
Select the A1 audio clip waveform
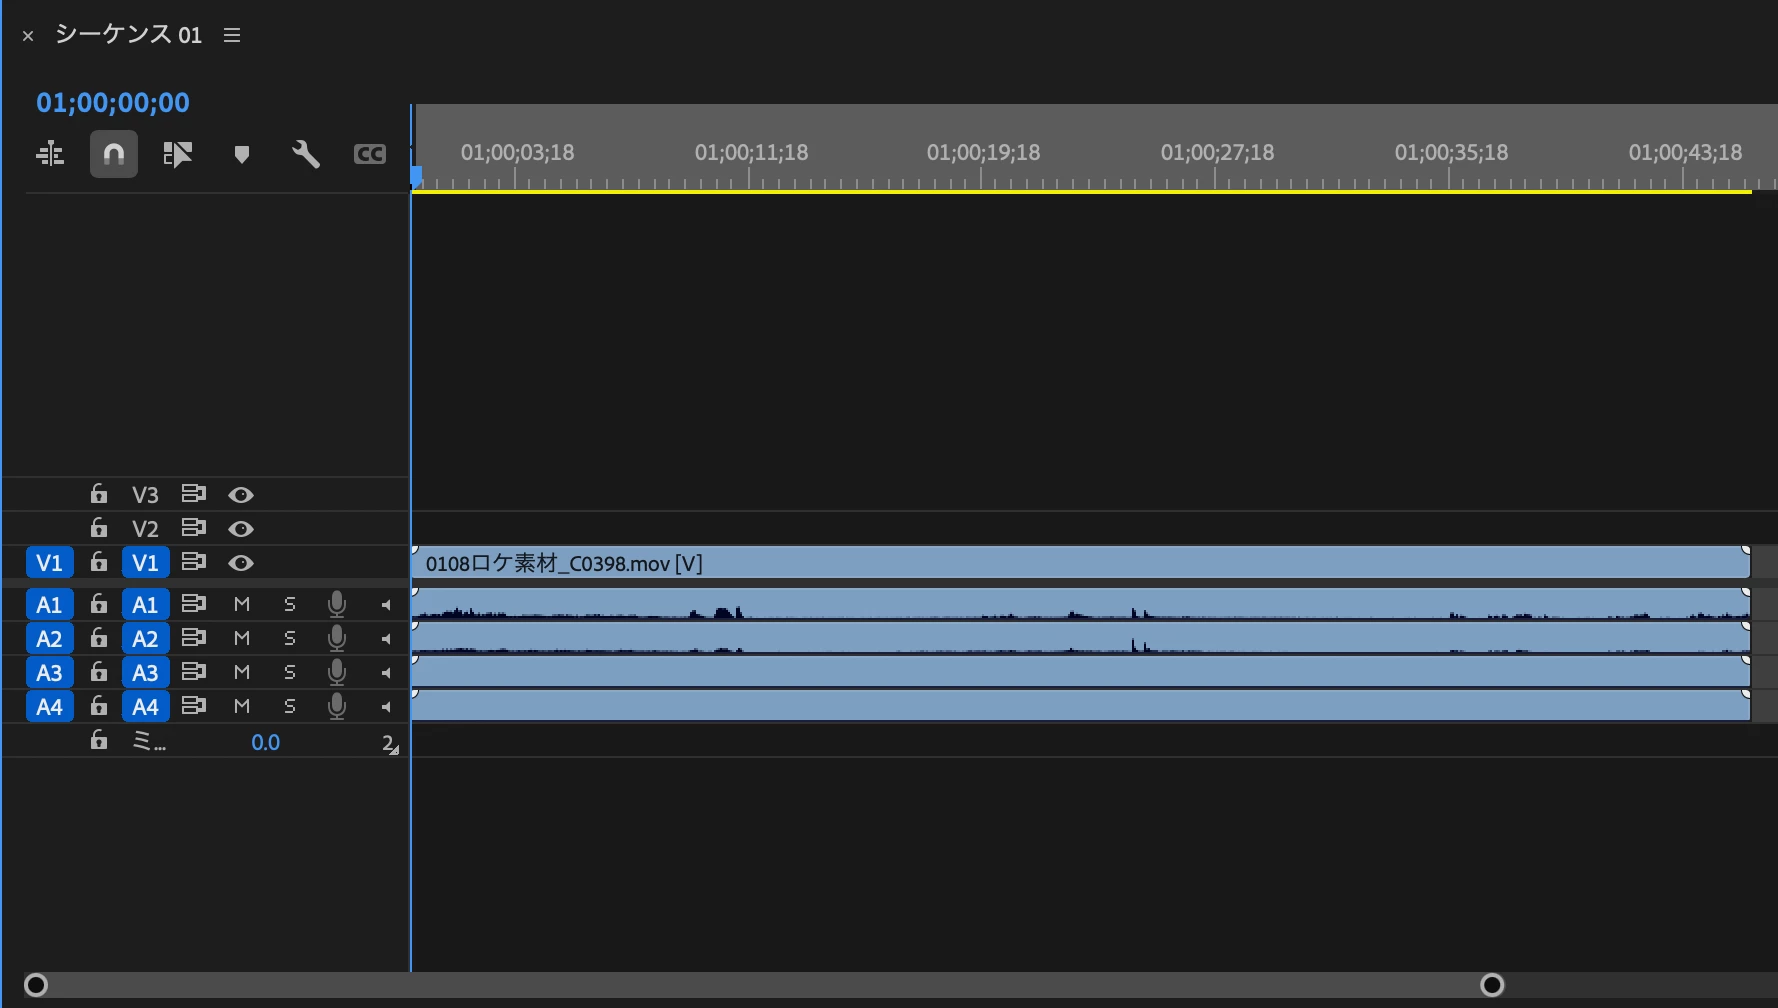[x=1081, y=605]
